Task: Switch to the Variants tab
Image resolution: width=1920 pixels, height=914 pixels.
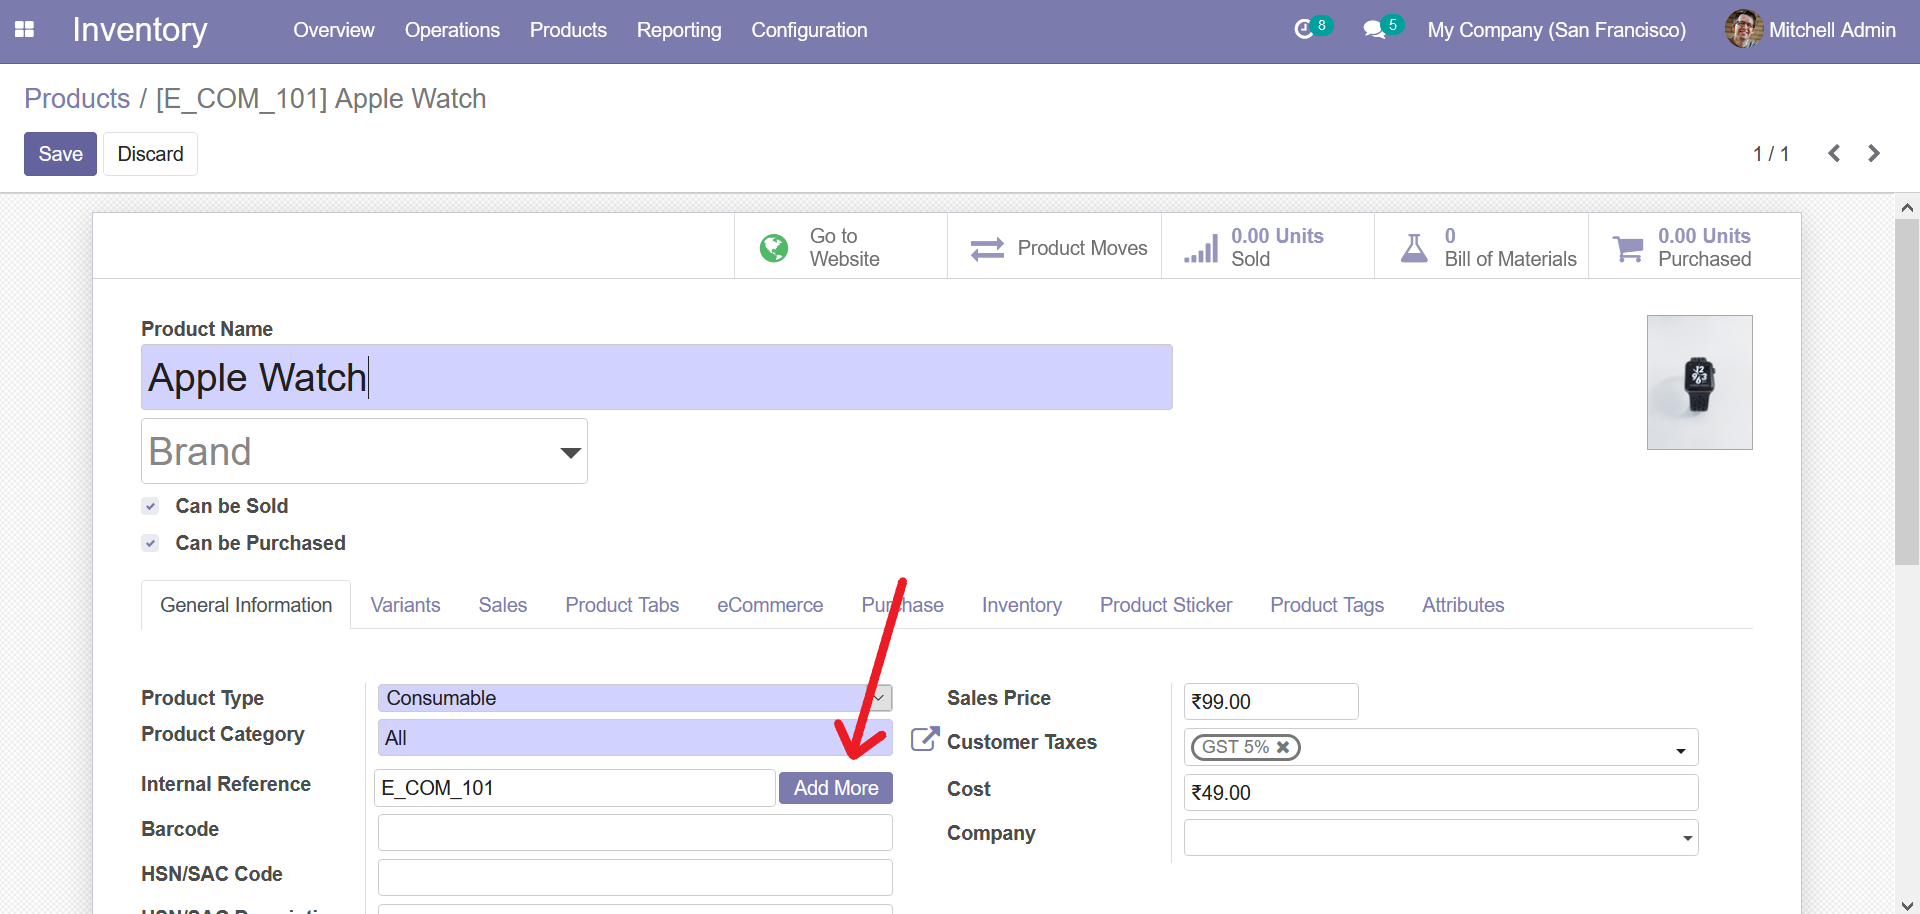Action: coord(405,605)
